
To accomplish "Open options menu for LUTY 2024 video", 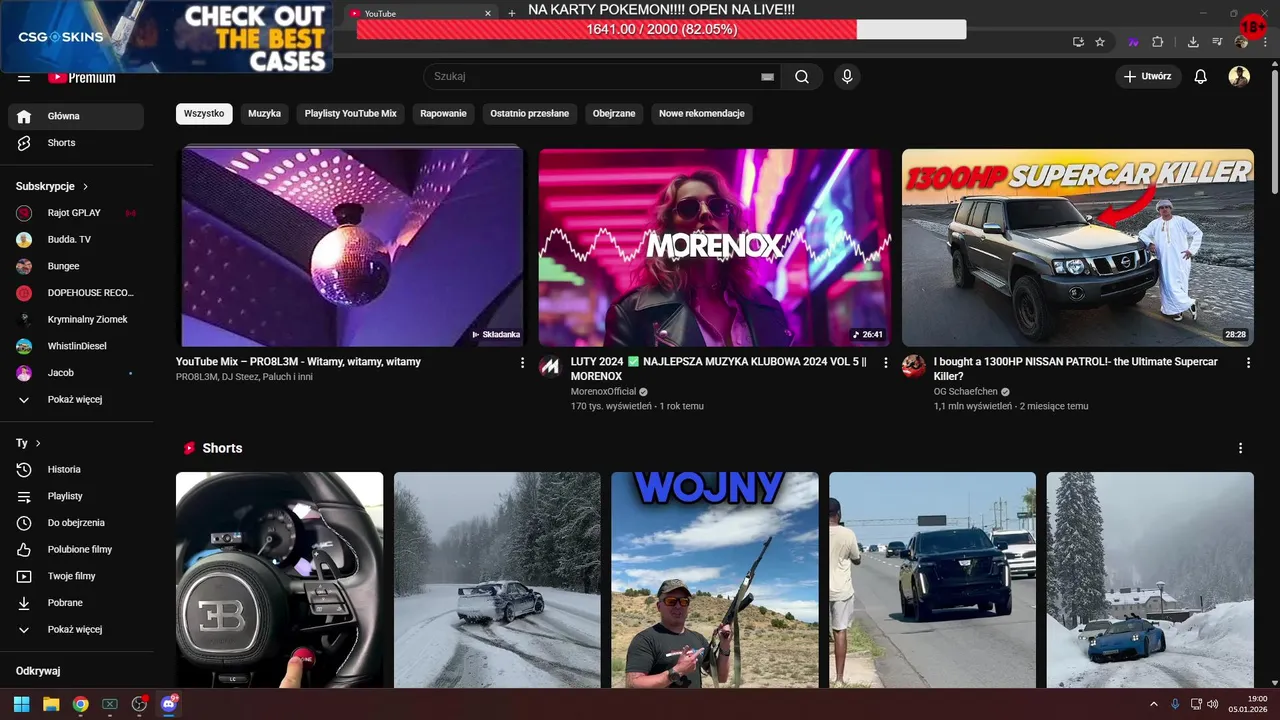I will coord(885,363).
